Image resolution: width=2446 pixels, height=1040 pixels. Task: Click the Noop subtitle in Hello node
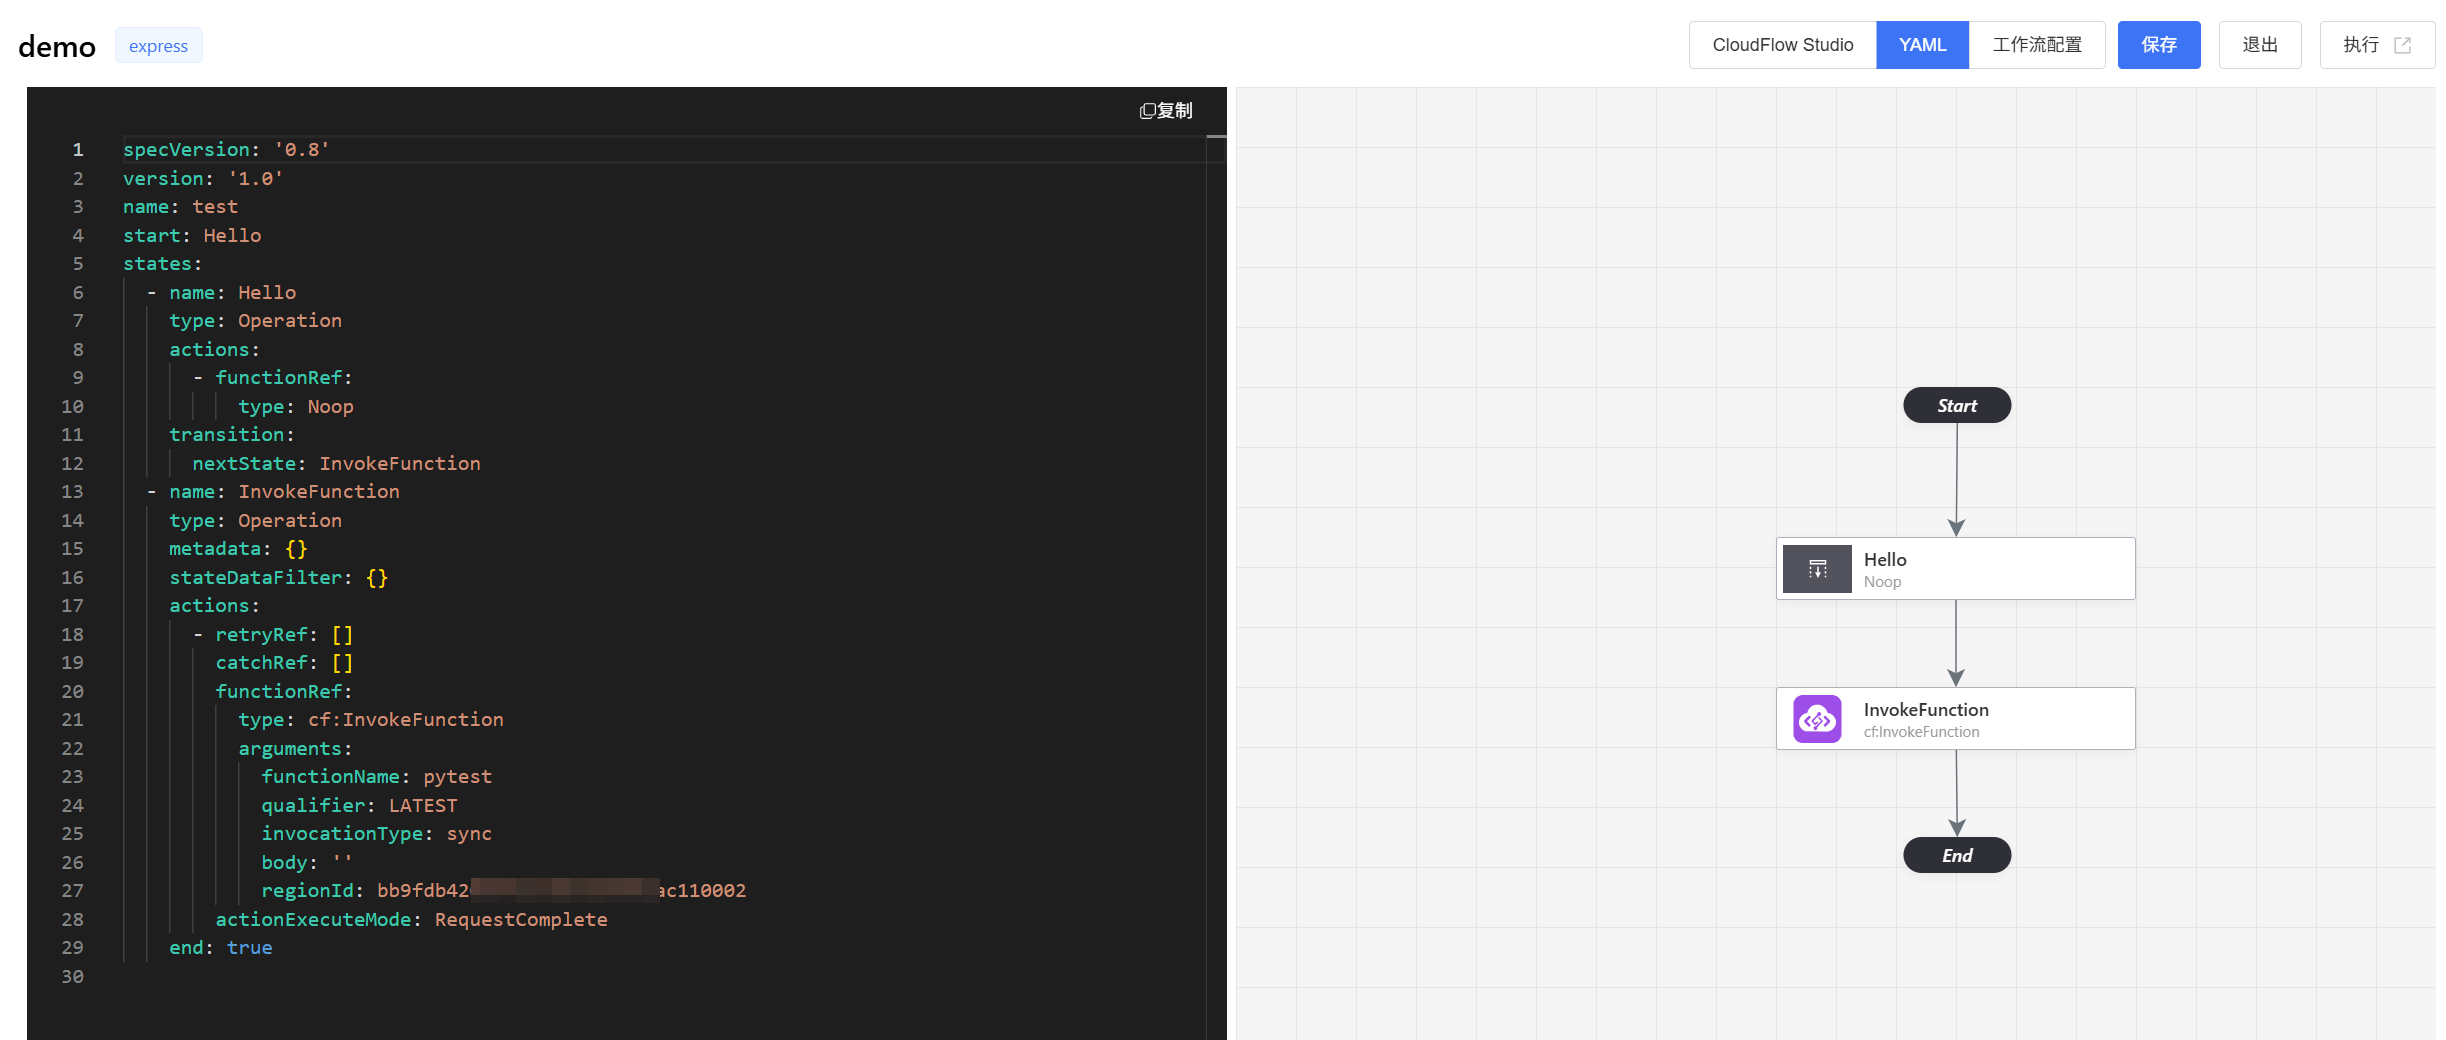1882,582
